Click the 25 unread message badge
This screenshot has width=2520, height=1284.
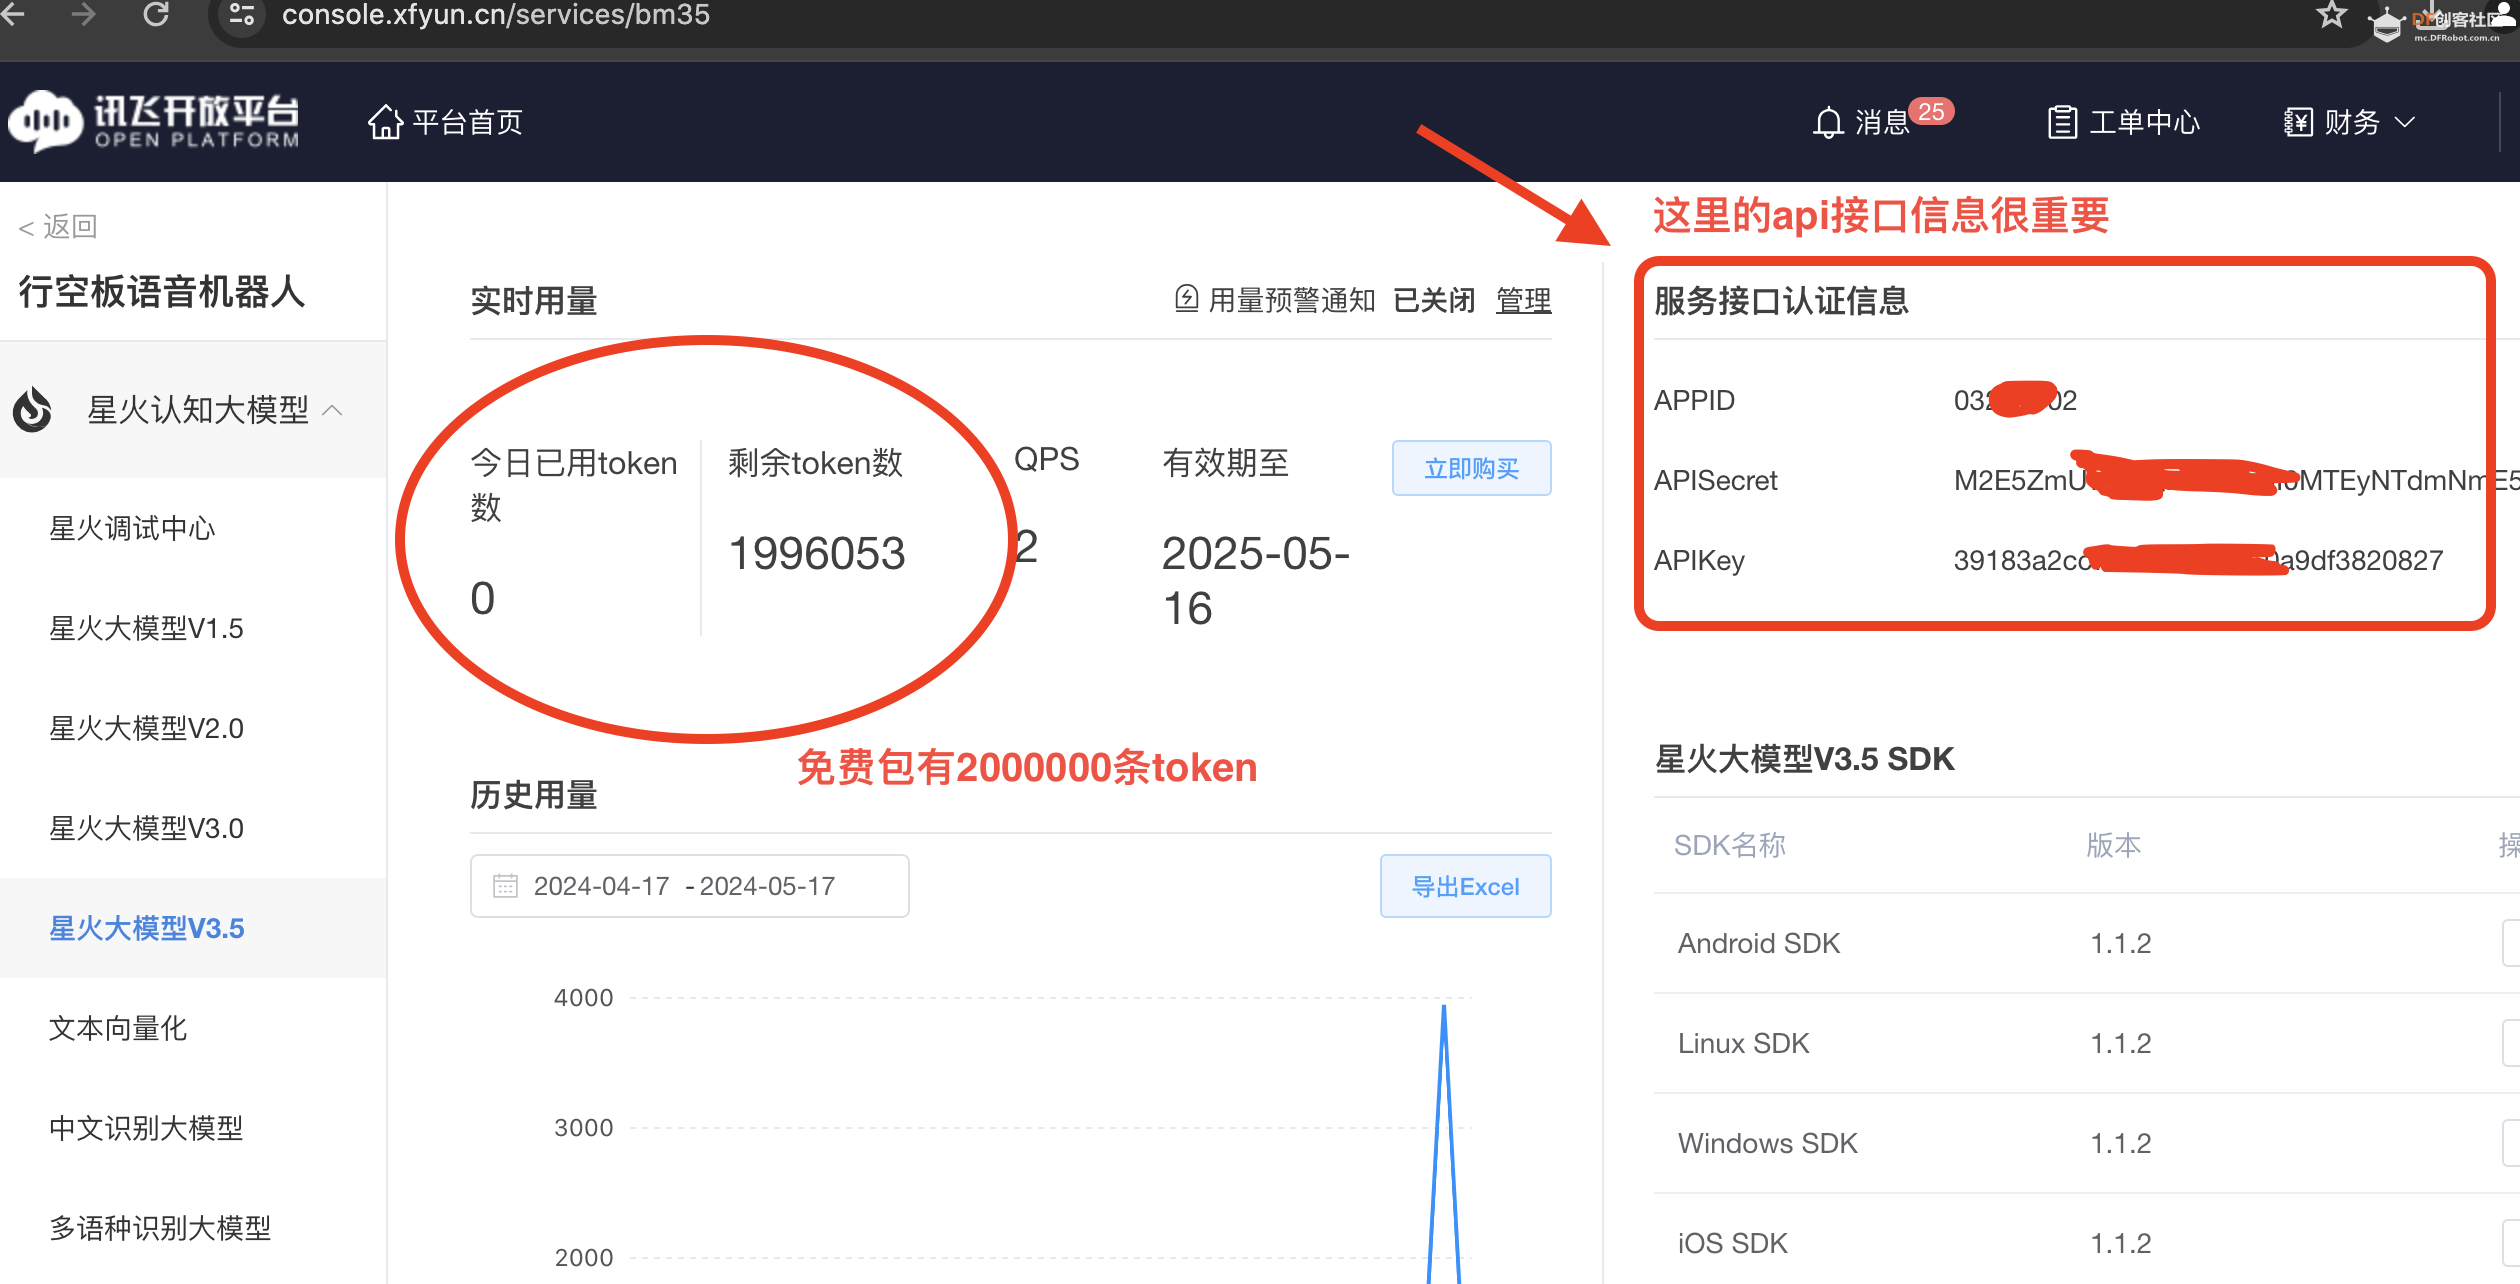coord(1931,111)
